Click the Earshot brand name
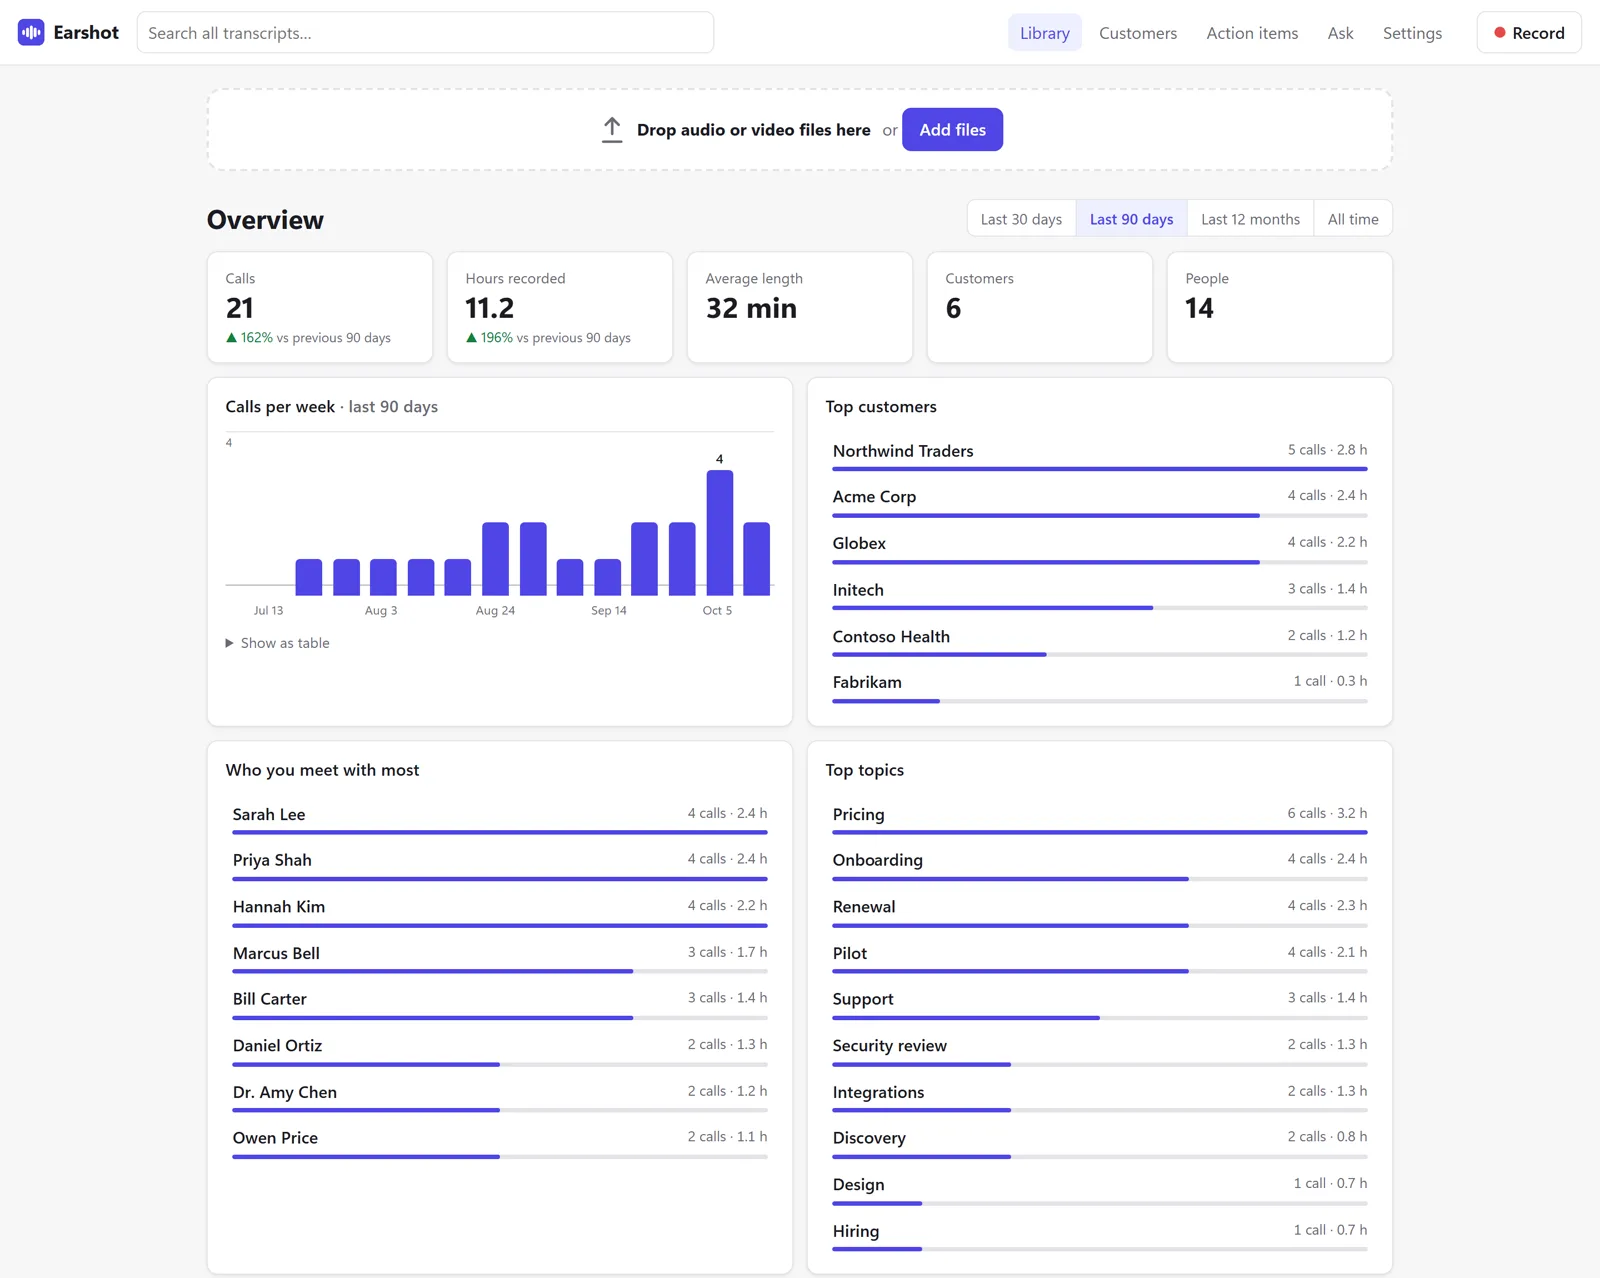This screenshot has height=1278, width=1600. click(x=86, y=33)
